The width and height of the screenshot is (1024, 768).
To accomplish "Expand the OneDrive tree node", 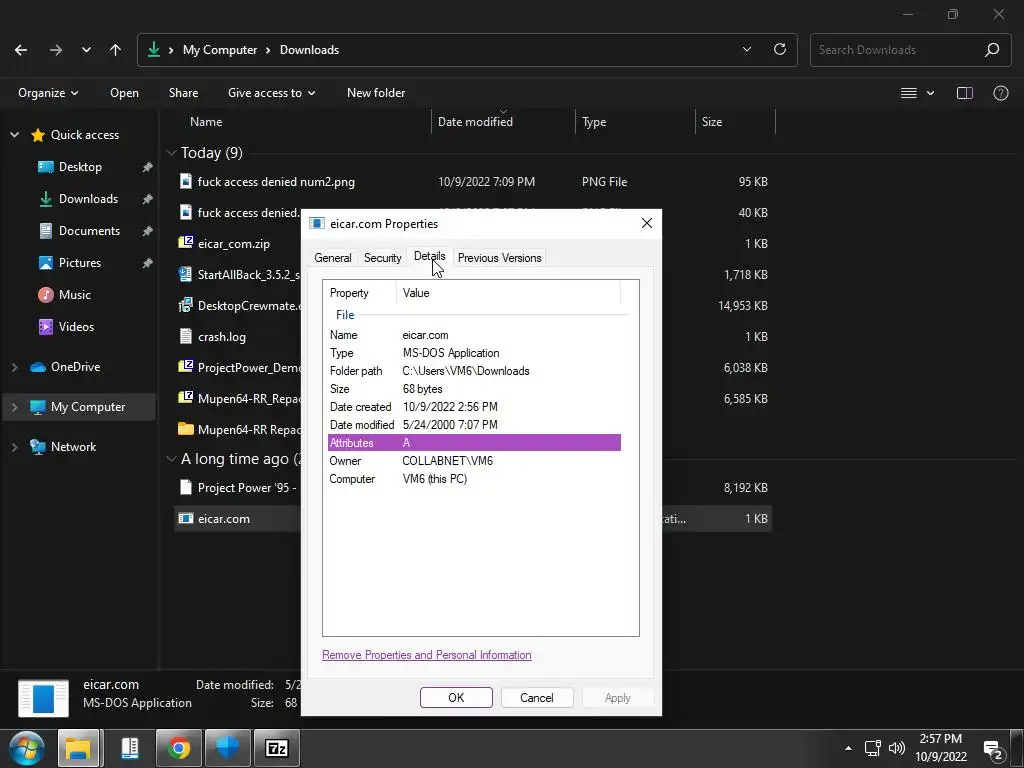I will [x=14, y=367].
